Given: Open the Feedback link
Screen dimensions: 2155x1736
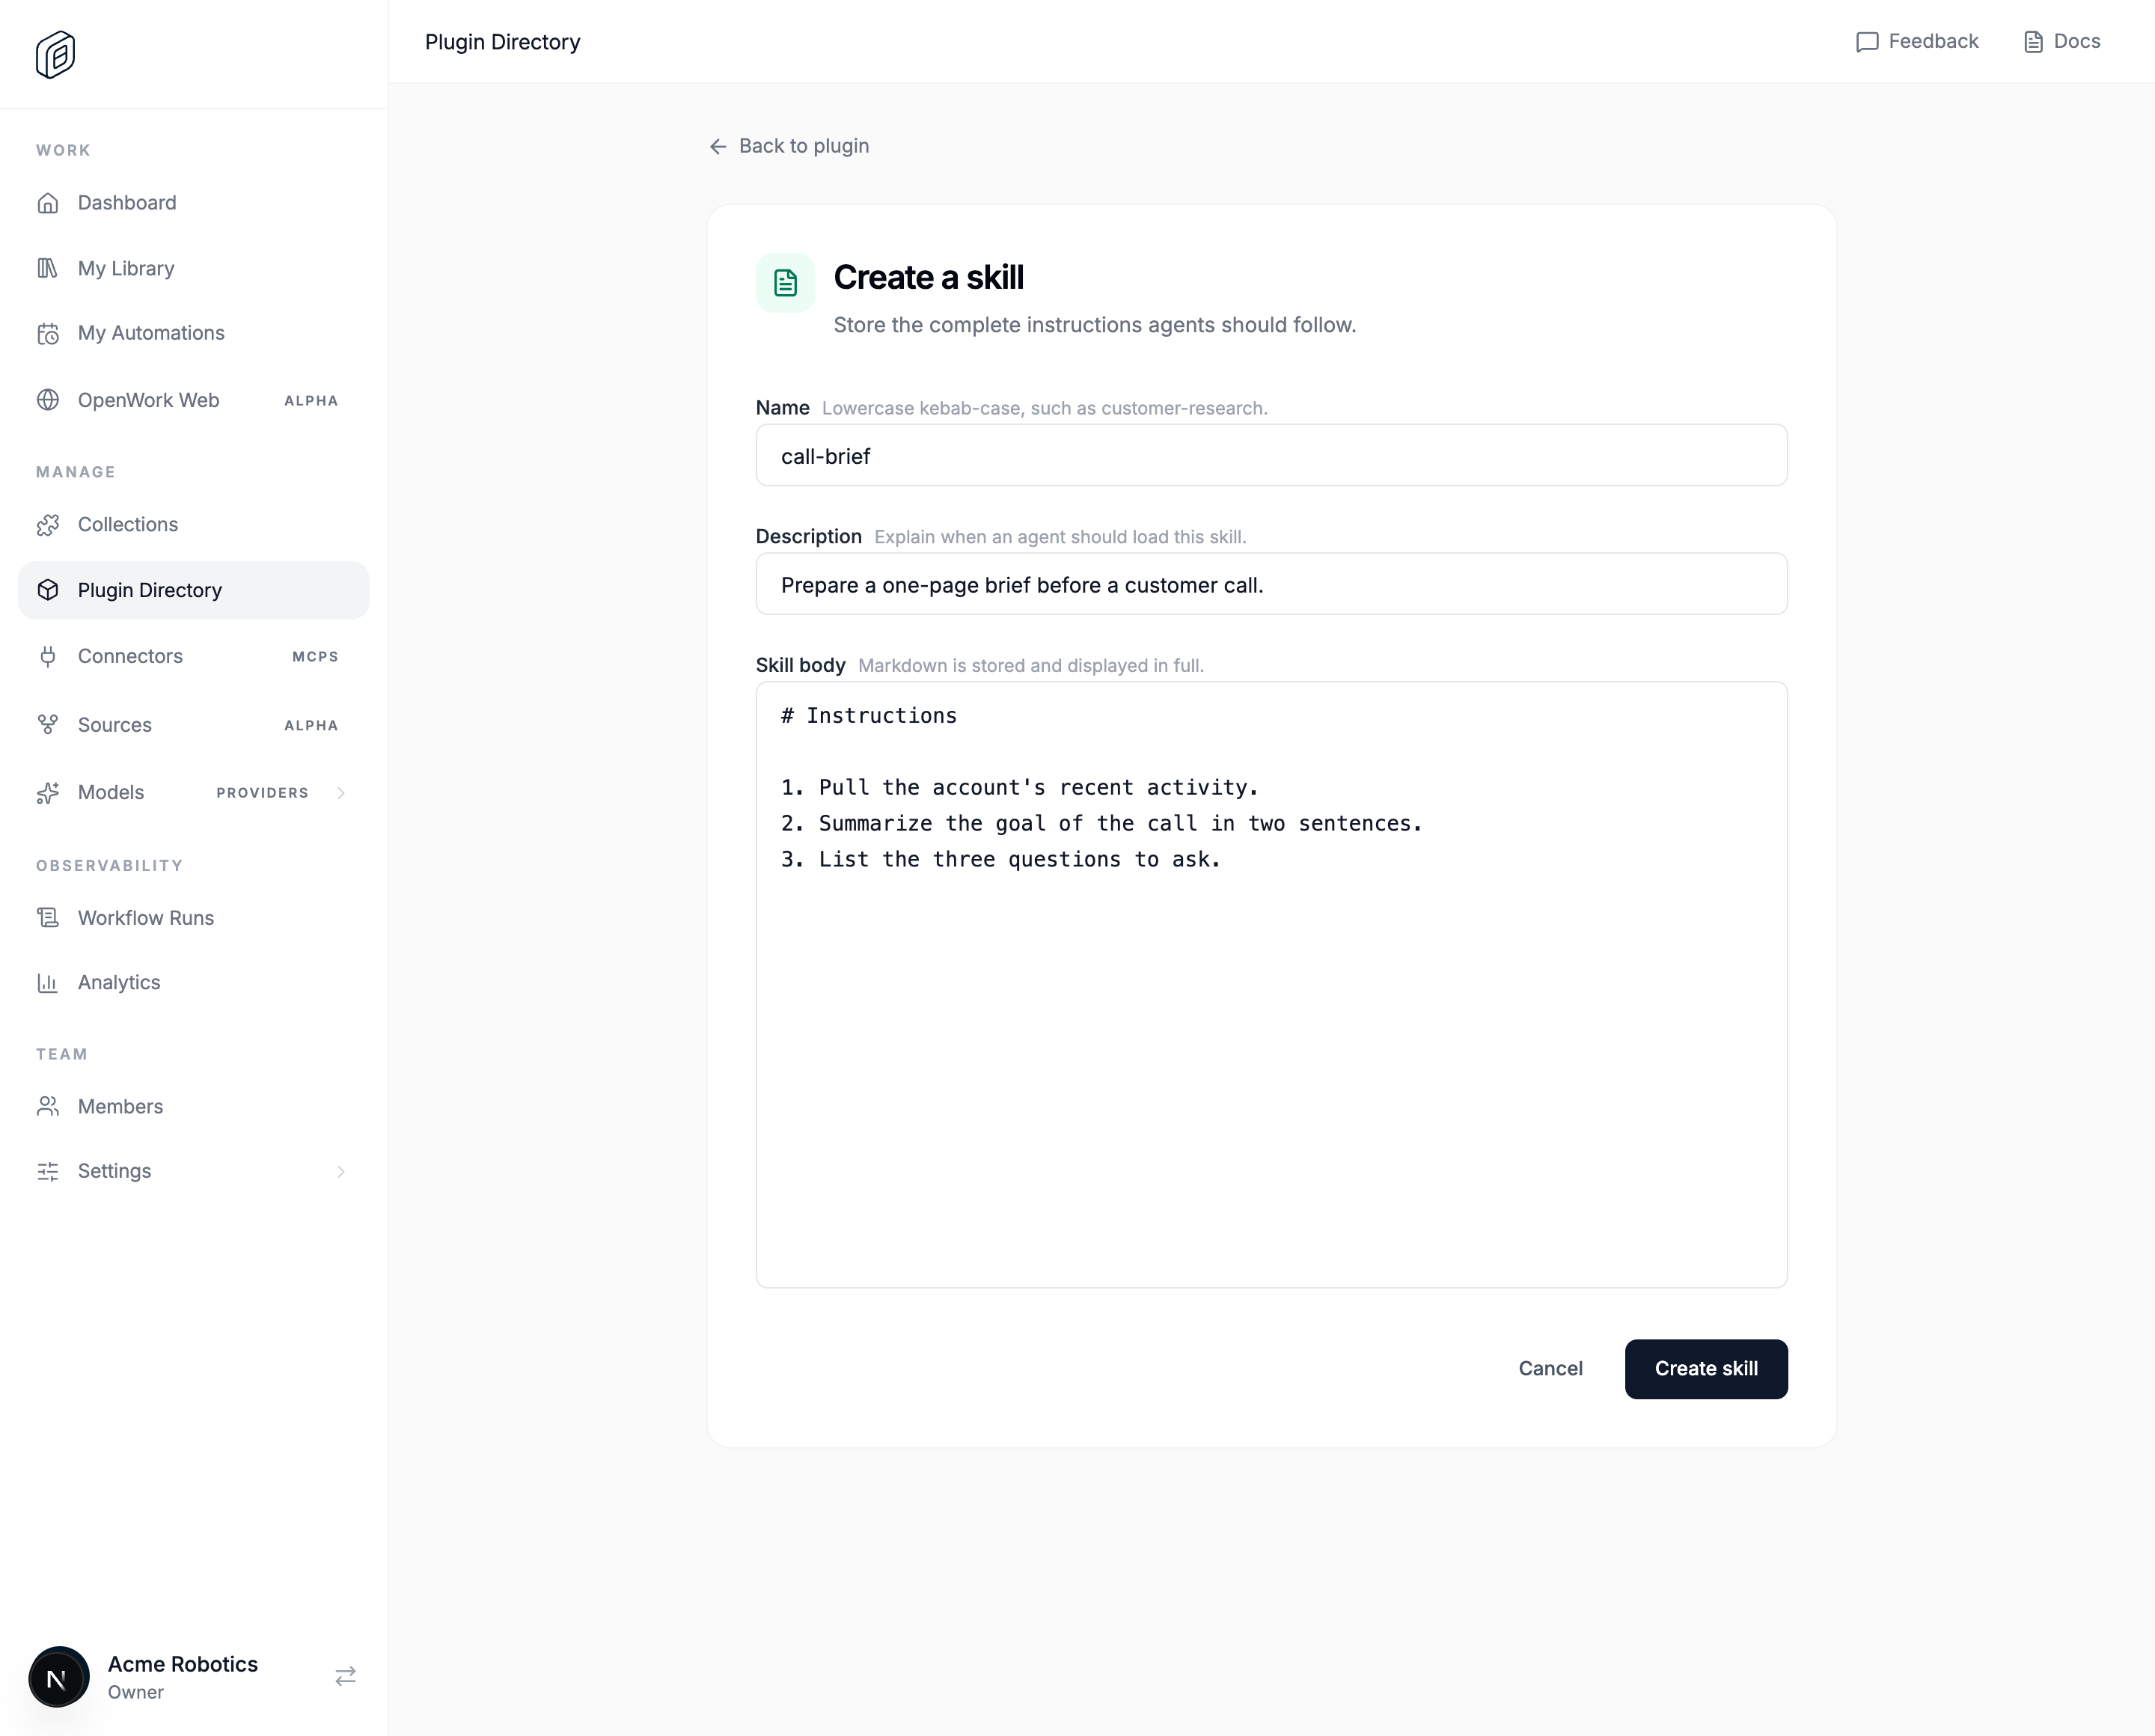Looking at the screenshot, I should coord(1917,42).
